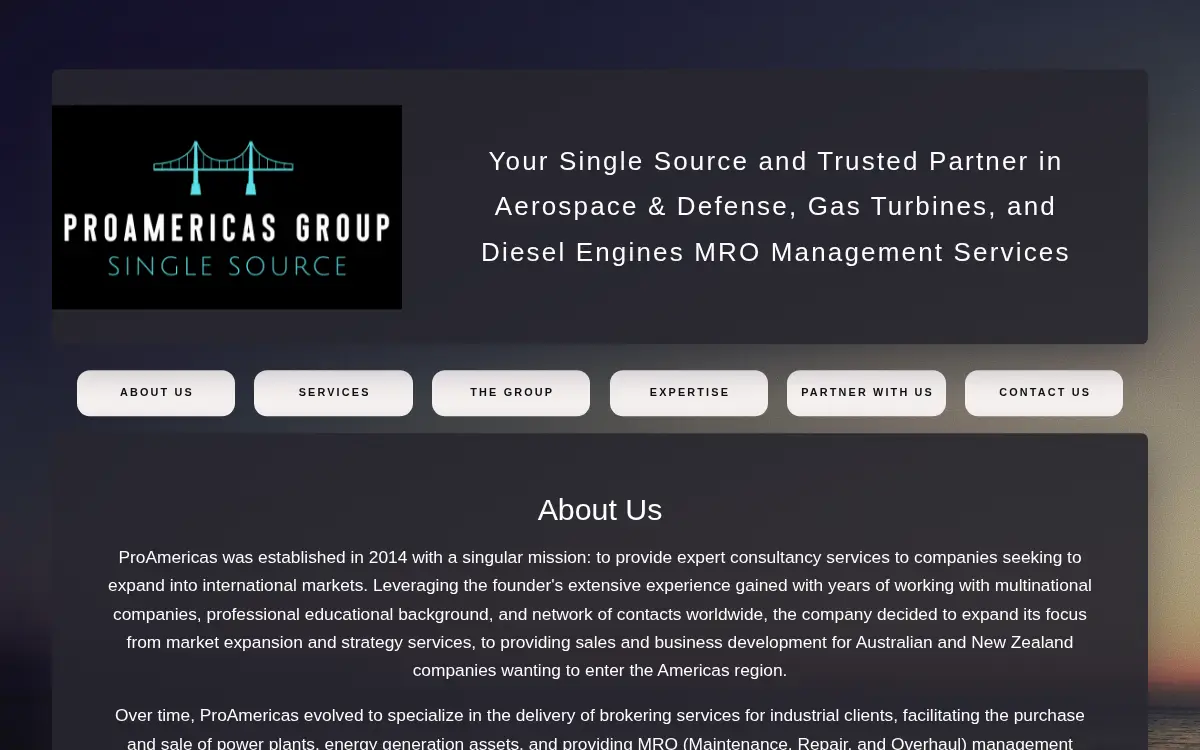1200x750 pixels.
Task: Open the Contact Us button
Action: (x=1044, y=393)
